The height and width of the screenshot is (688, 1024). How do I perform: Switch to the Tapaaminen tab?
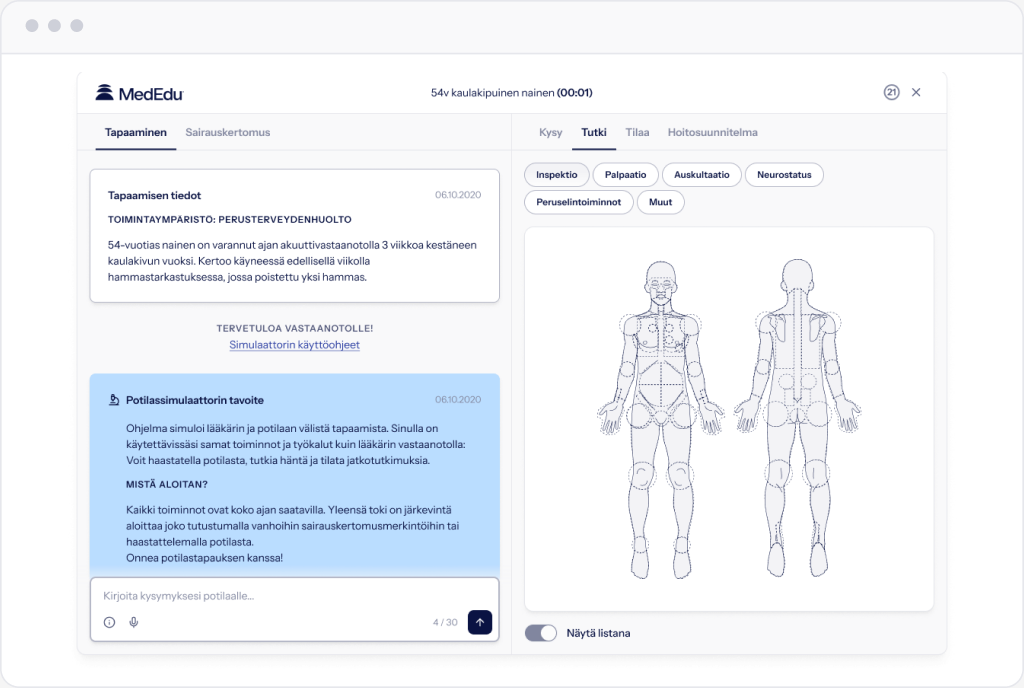[x=136, y=133]
